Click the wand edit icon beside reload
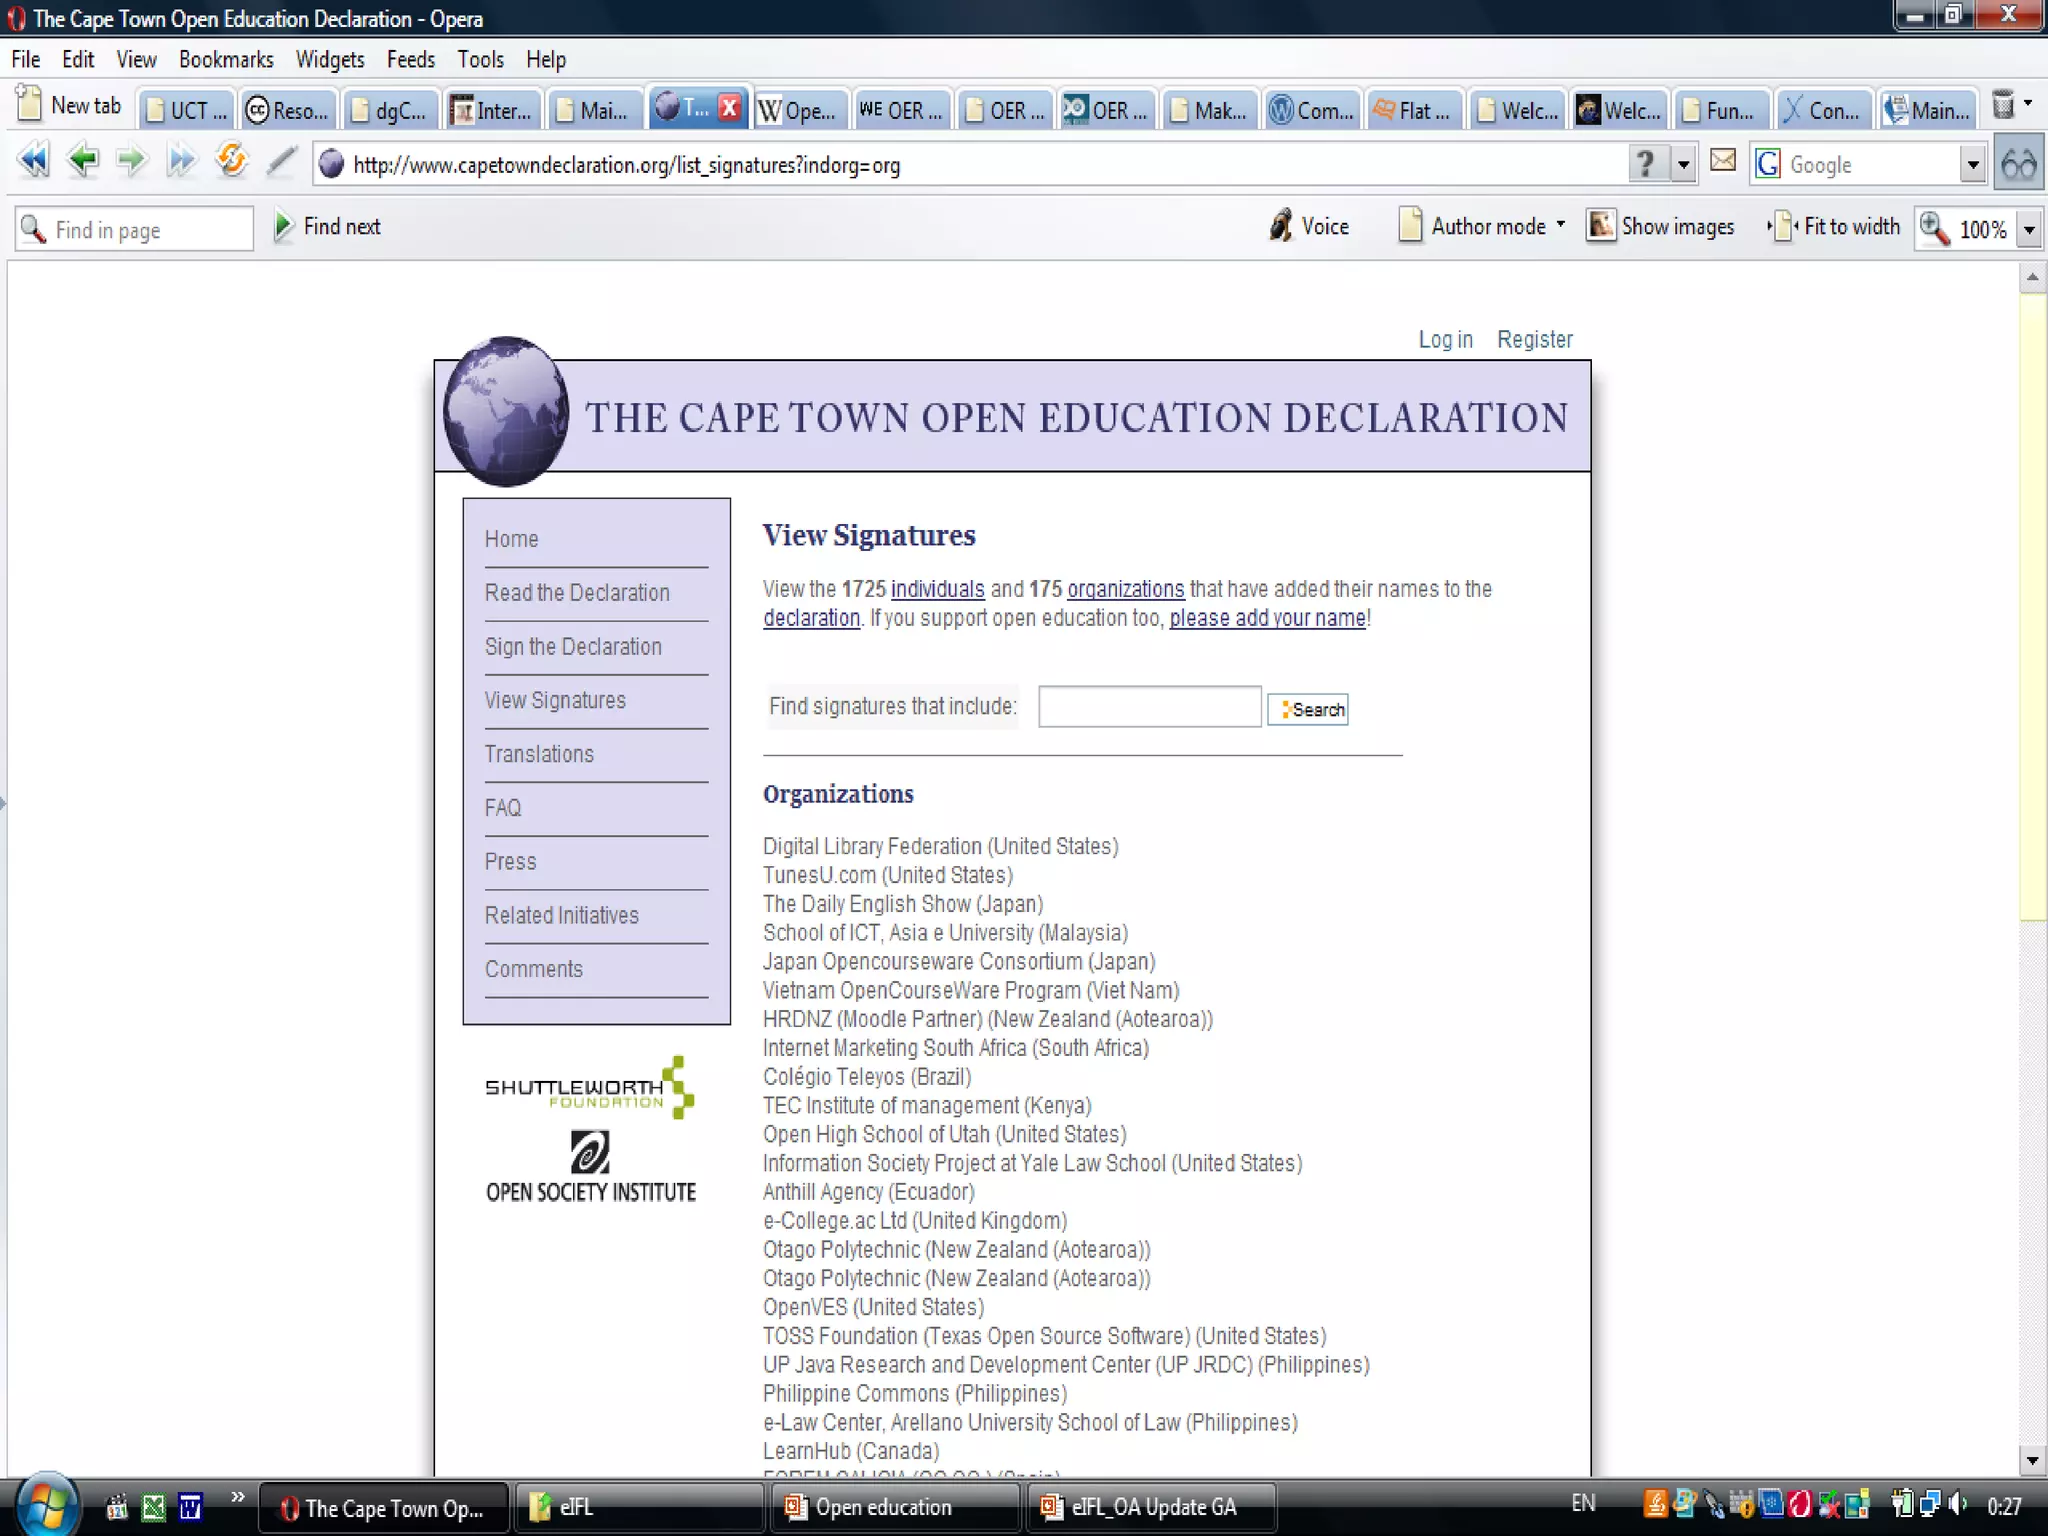 pyautogui.click(x=282, y=161)
